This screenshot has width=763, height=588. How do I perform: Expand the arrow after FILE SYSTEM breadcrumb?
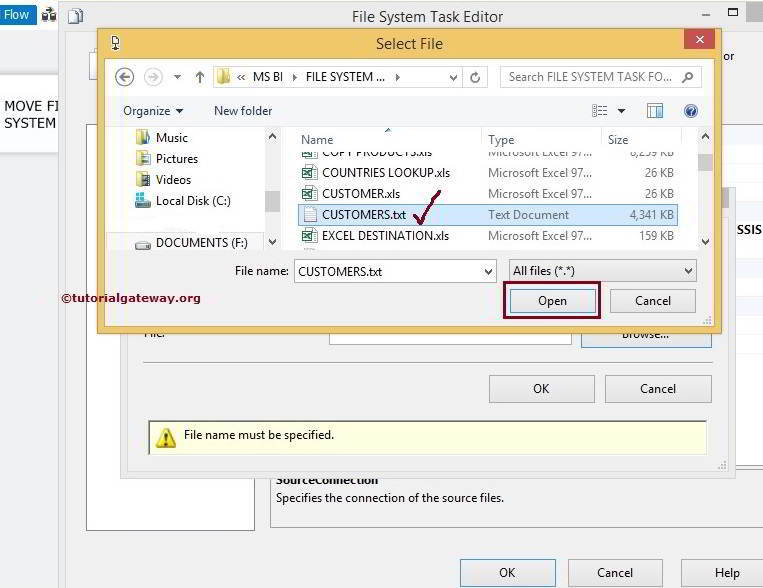tap(398, 77)
